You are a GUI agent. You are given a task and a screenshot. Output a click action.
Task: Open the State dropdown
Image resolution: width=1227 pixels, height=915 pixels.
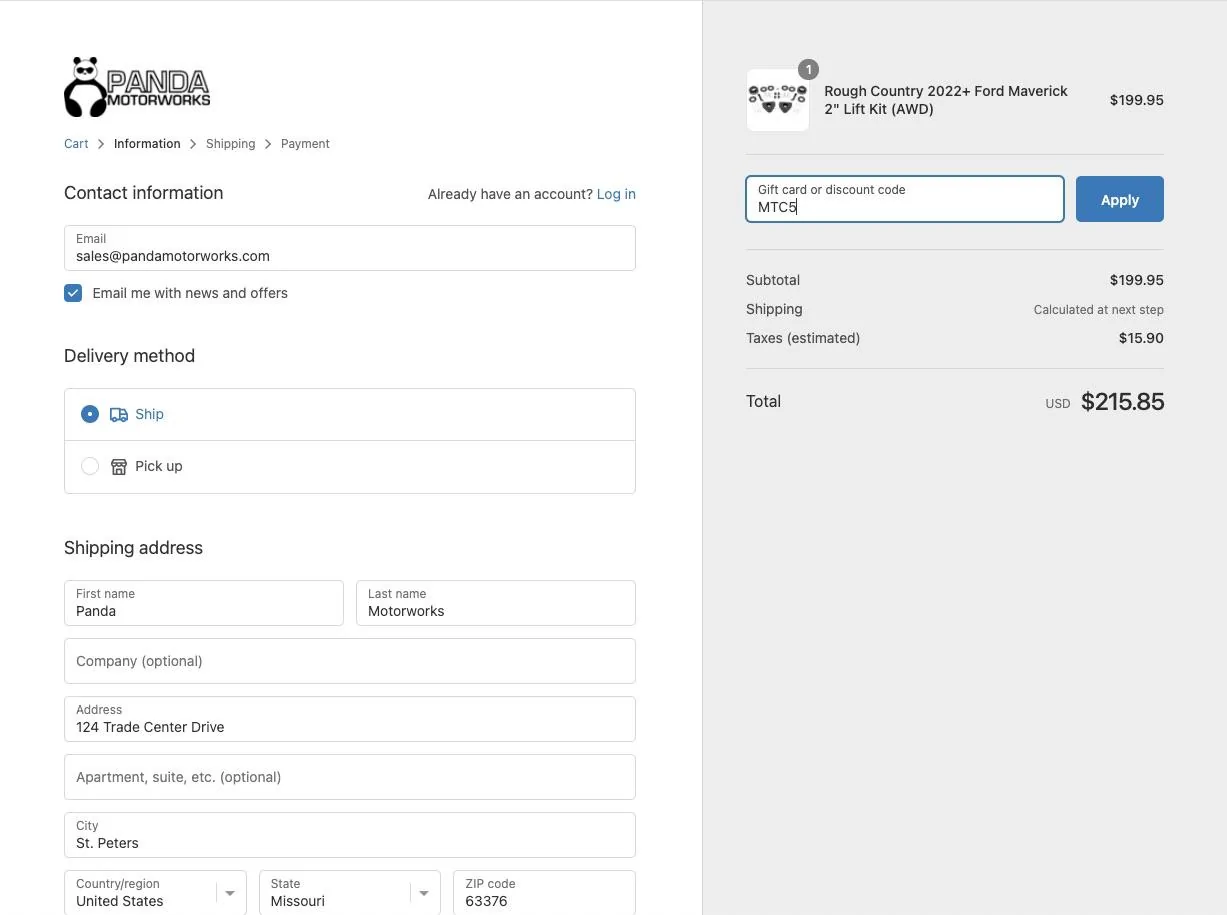[349, 893]
